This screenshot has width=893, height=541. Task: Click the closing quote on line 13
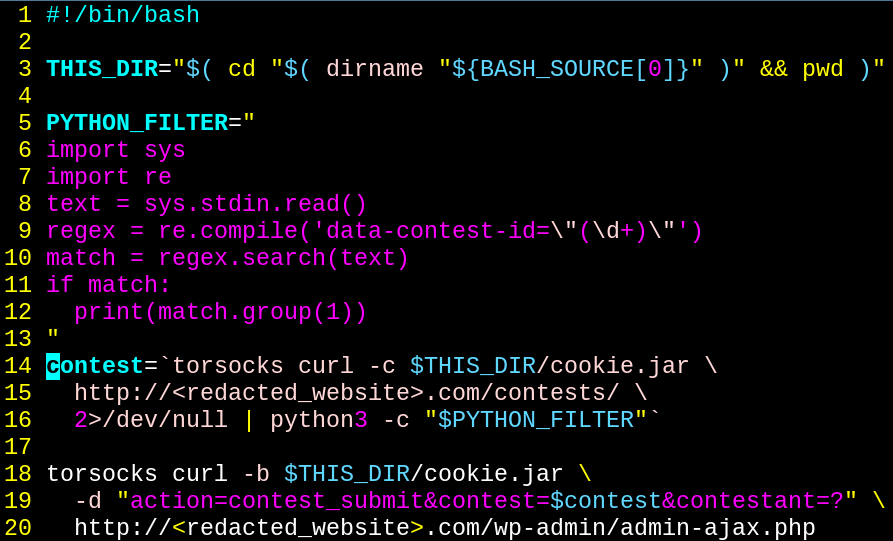pos(53,335)
